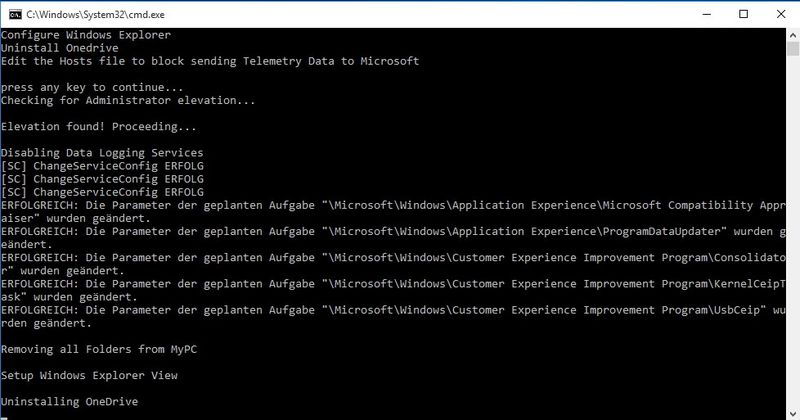Click the first "[SC] ChangeServiceConfig ERFOLG" line
Image resolution: width=800 pixels, height=420 pixels.
(102, 165)
